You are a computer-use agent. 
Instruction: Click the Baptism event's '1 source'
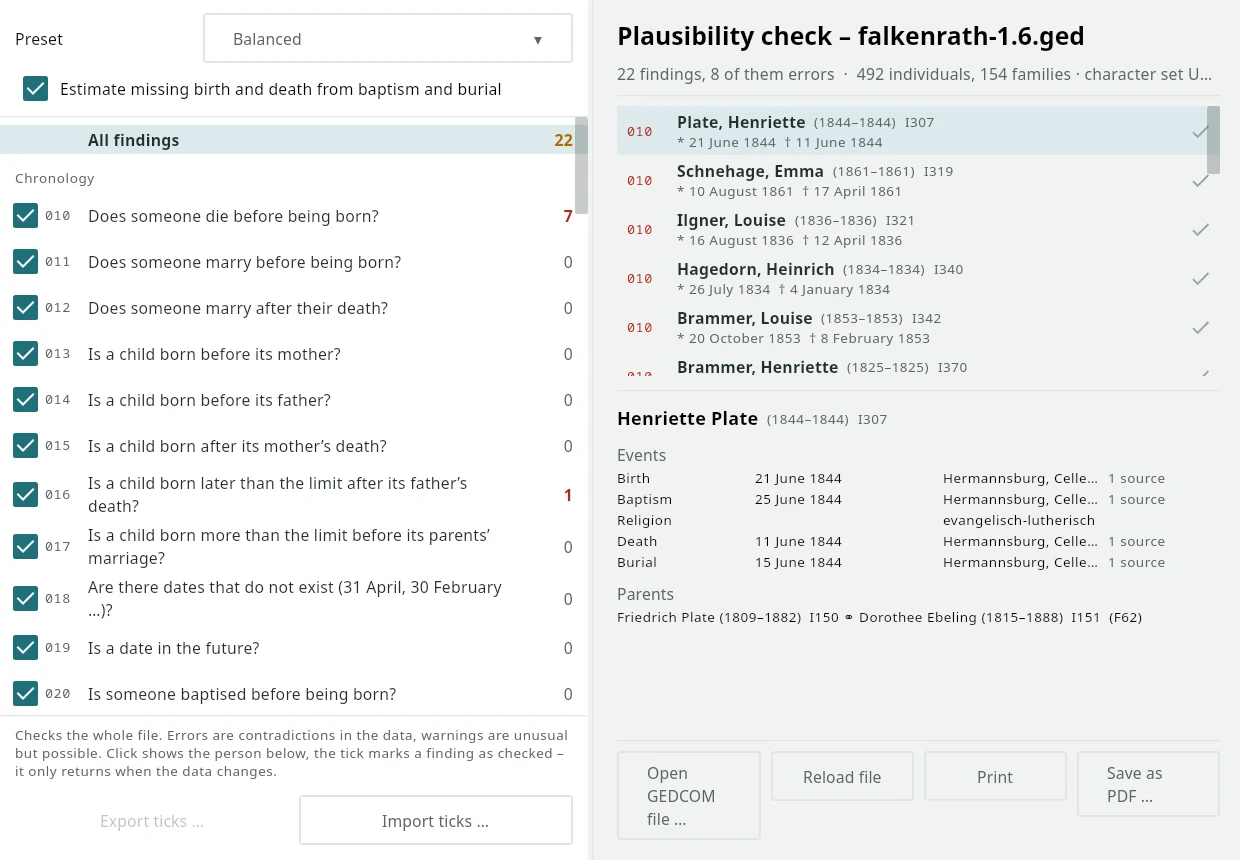1136,499
